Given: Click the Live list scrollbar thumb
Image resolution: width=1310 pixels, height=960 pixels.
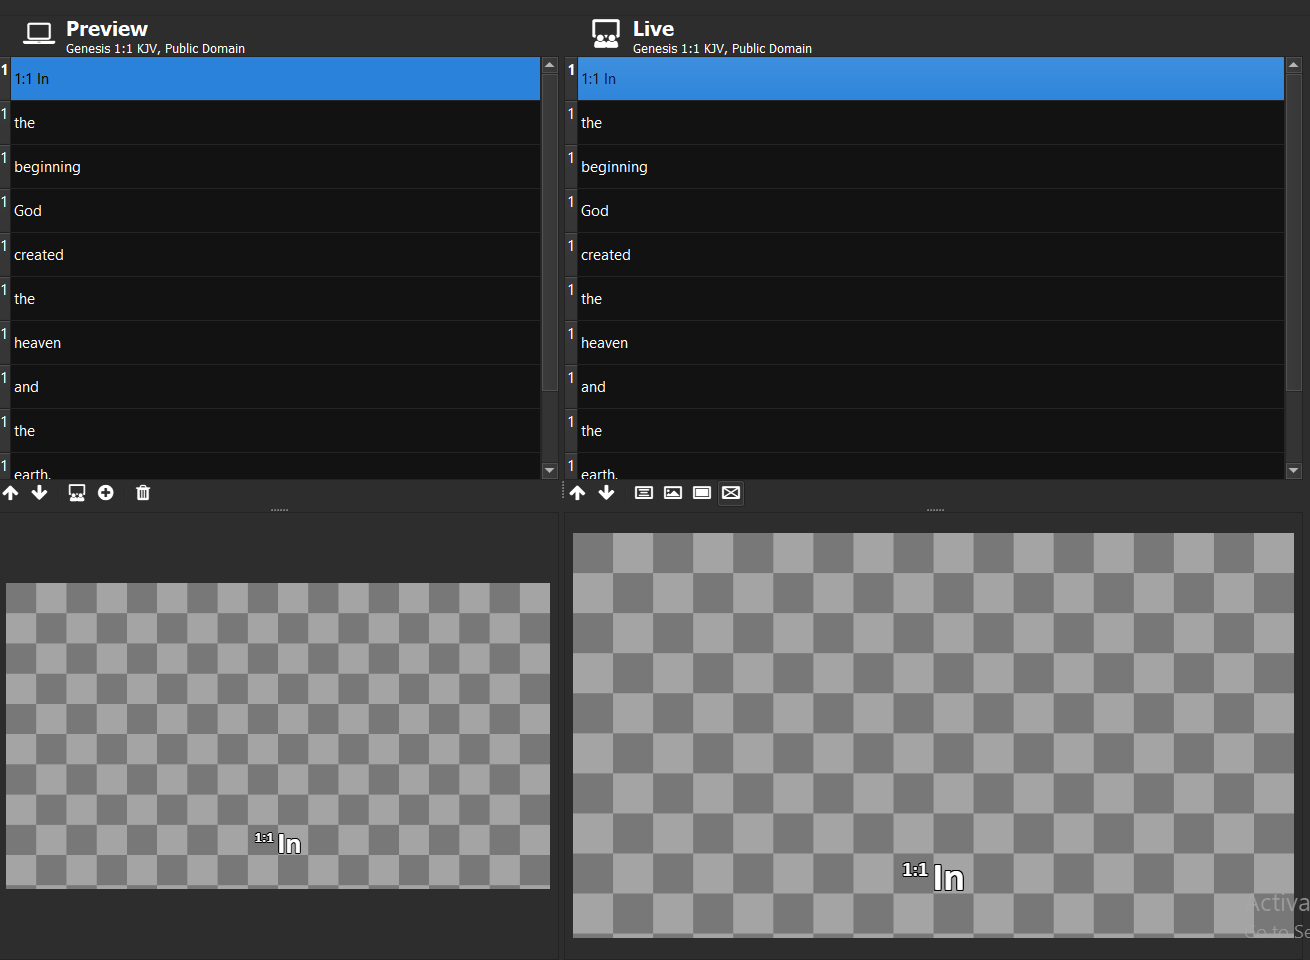Looking at the screenshot, I should pos(1293,232).
